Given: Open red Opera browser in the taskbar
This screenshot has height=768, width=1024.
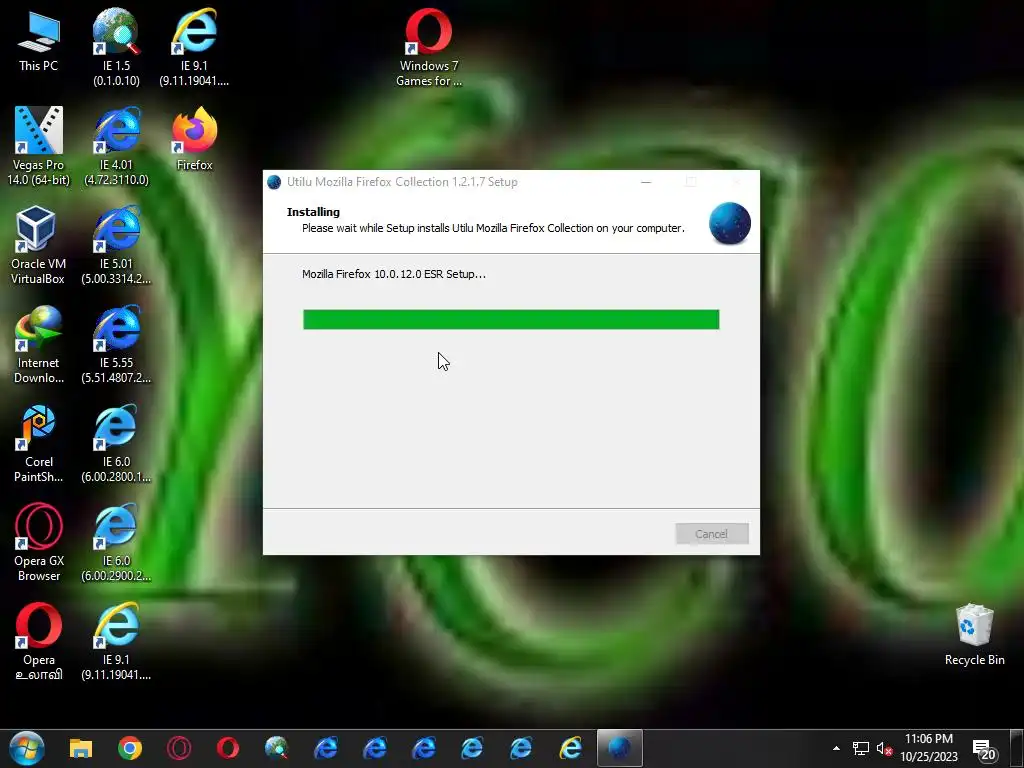Looking at the screenshot, I should pyautogui.click(x=228, y=748).
